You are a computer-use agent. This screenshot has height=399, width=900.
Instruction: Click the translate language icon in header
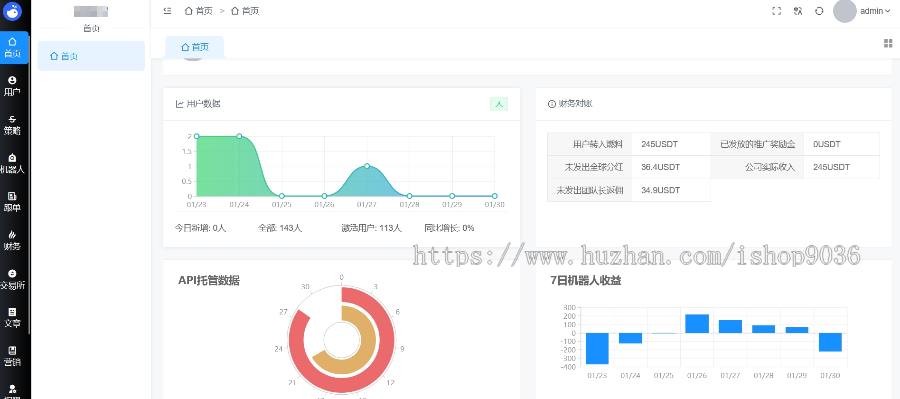pos(798,11)
